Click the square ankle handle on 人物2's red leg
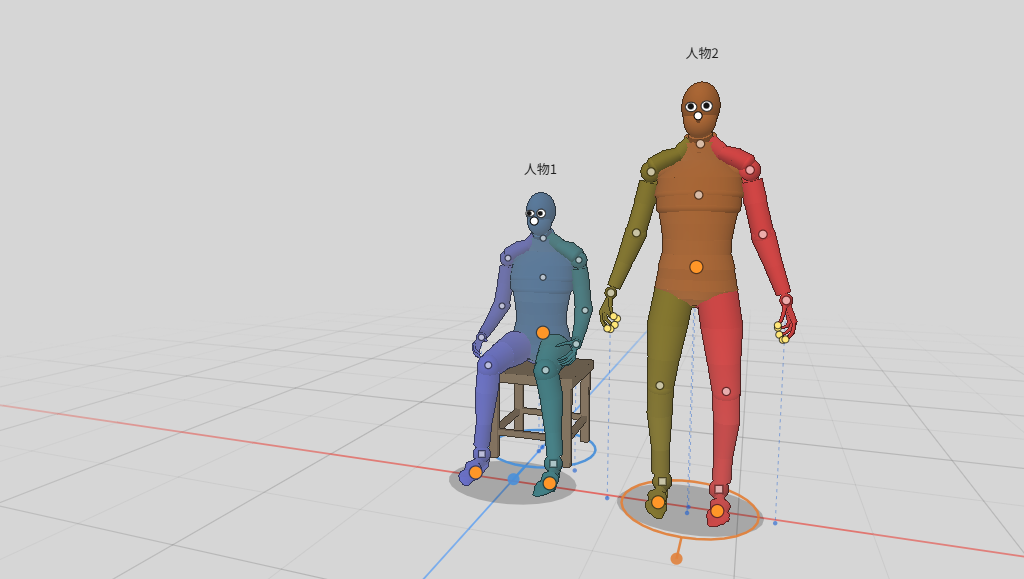 pos(718,489)
